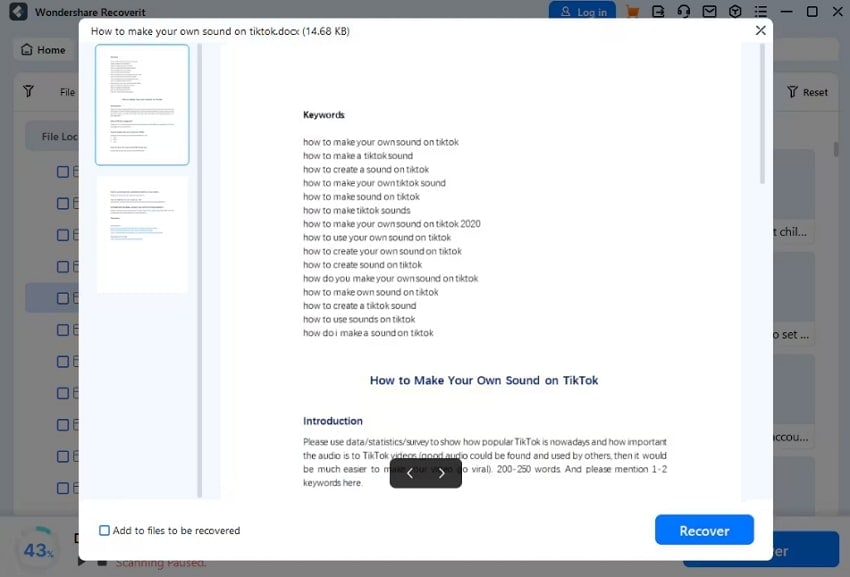This screenshot has height=577, width=850.
Task: Click line 'how to use sounds on tiktok'
Action: coord(359,319)
